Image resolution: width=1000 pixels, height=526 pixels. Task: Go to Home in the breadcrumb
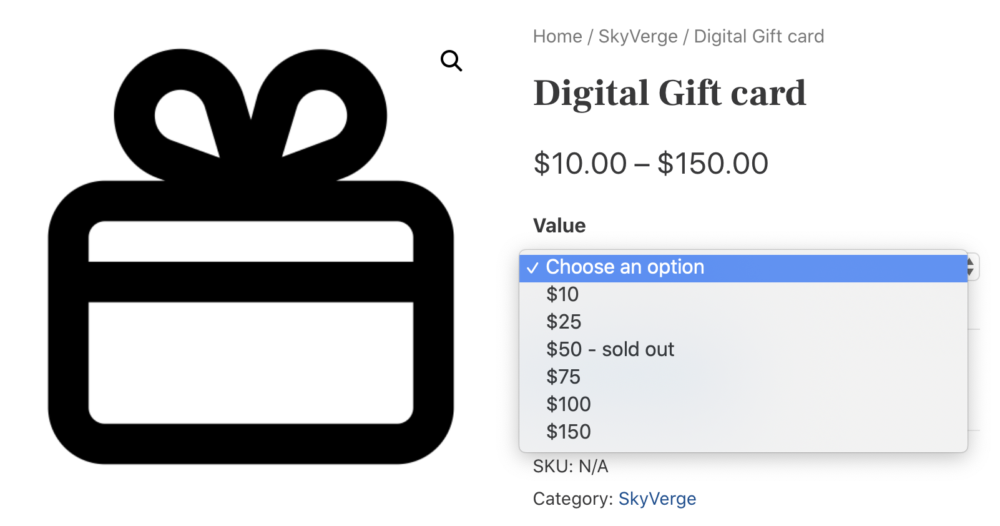click(x=557, y=36)
